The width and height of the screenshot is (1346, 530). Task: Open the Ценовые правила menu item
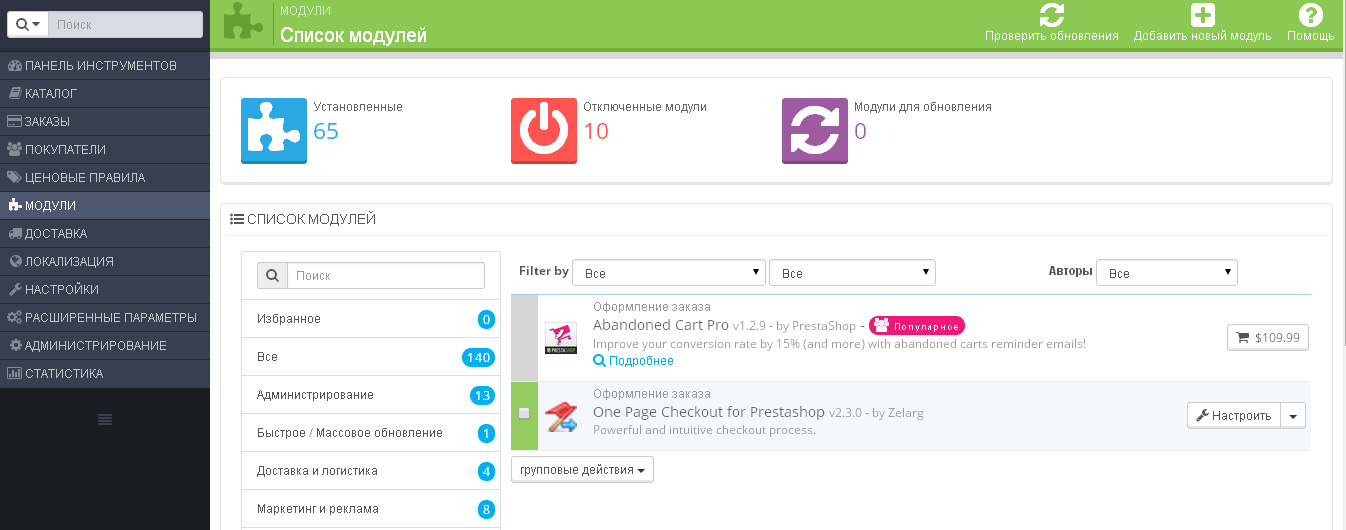(x=105, y=178)
